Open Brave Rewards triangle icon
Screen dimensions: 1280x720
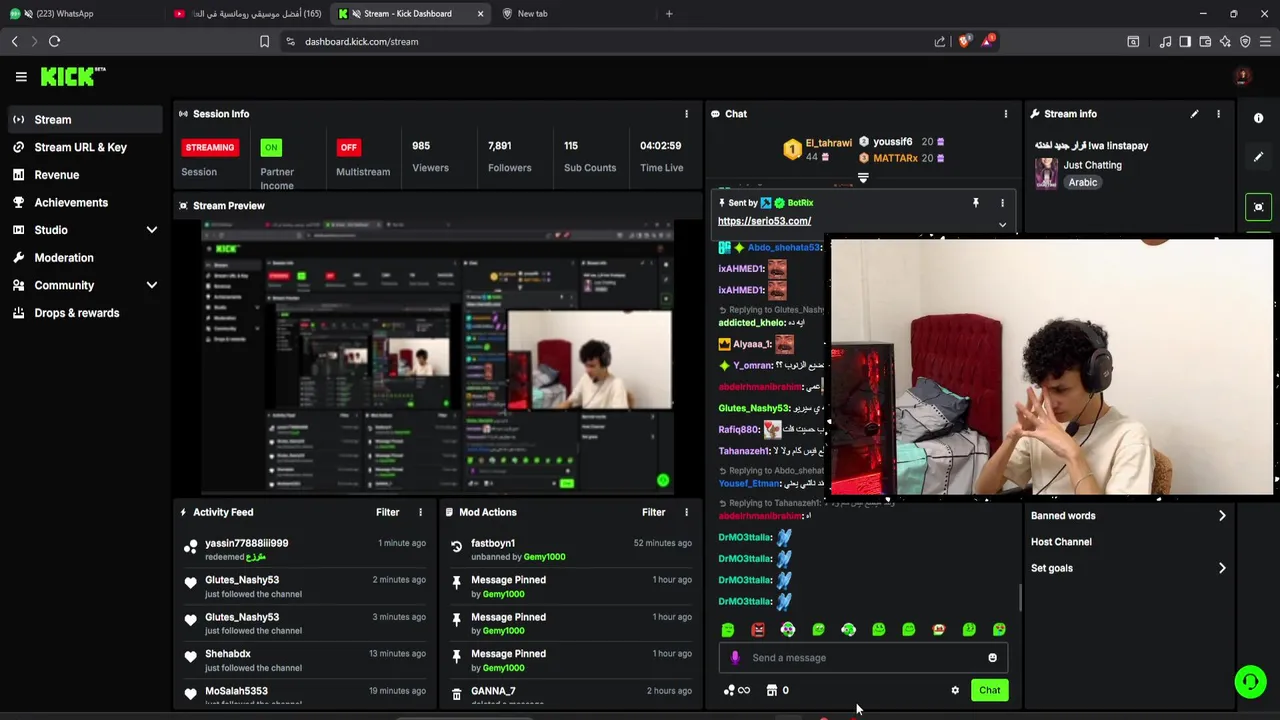pos(988,41)
